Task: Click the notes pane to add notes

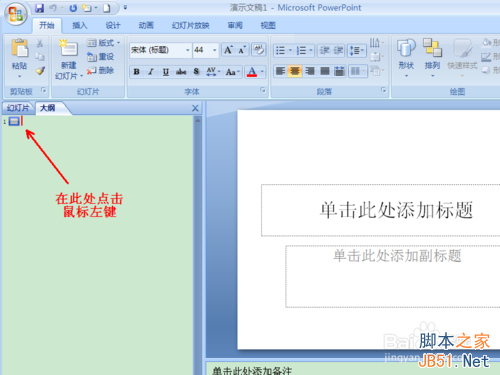Action: coord(353,369)
